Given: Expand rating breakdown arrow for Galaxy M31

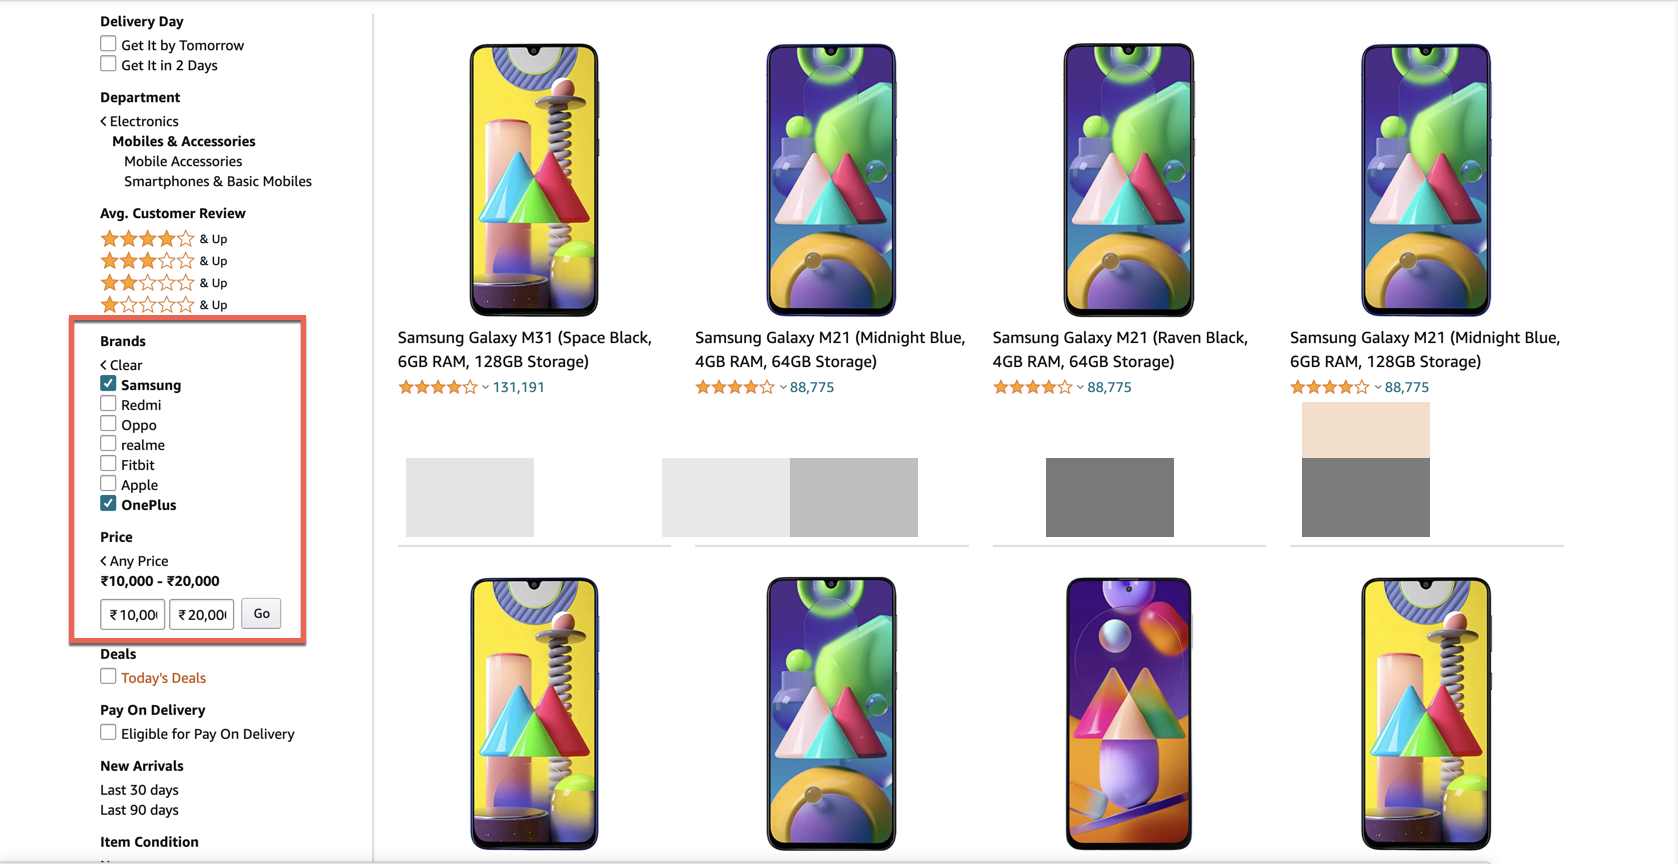Looking at the screenshot, I should pyautogui.click(x=486, y=388).
